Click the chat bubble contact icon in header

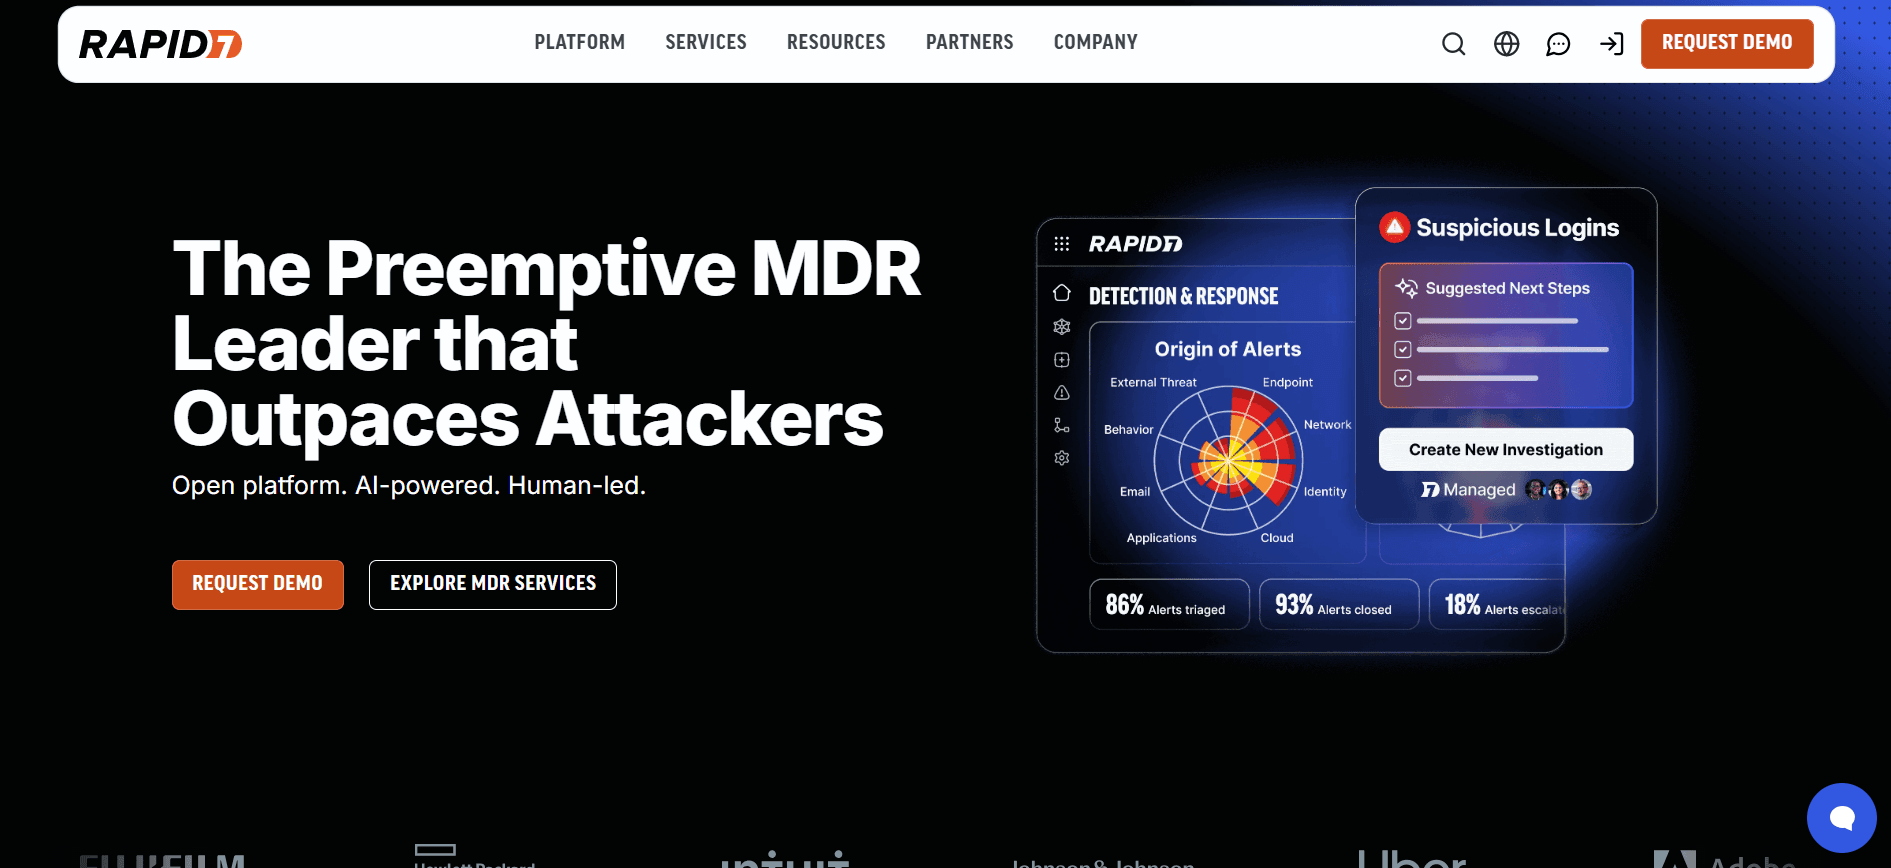pos(1558,44)
